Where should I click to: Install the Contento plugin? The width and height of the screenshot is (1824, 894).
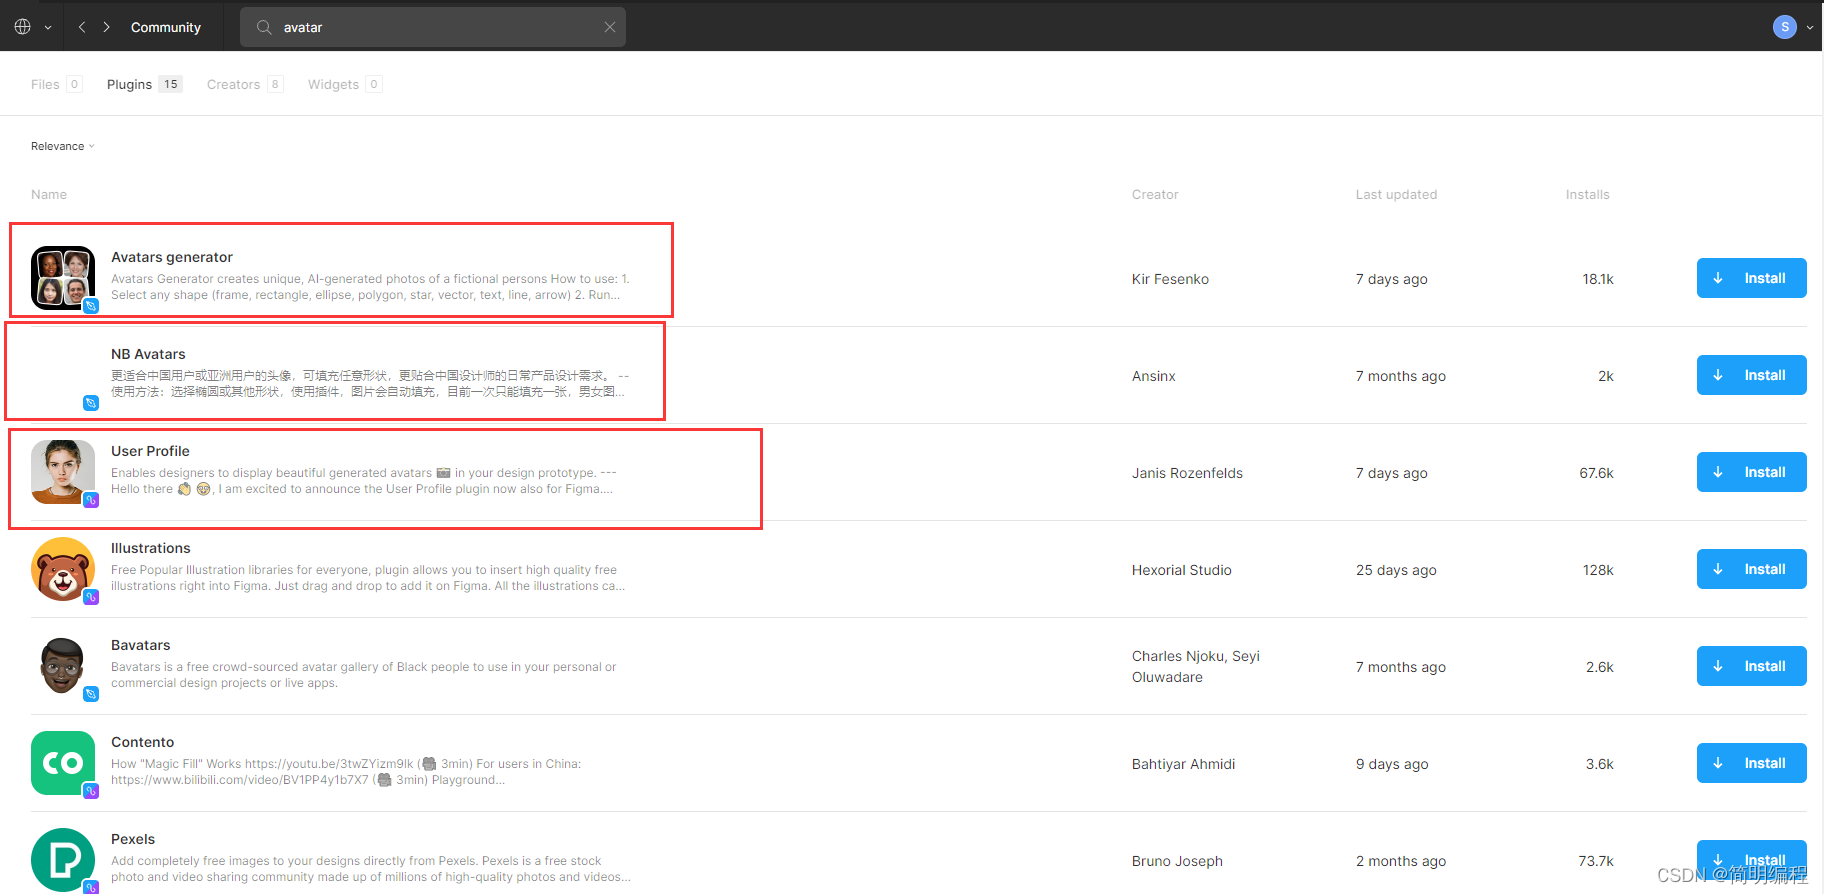tap(1751, 763)
